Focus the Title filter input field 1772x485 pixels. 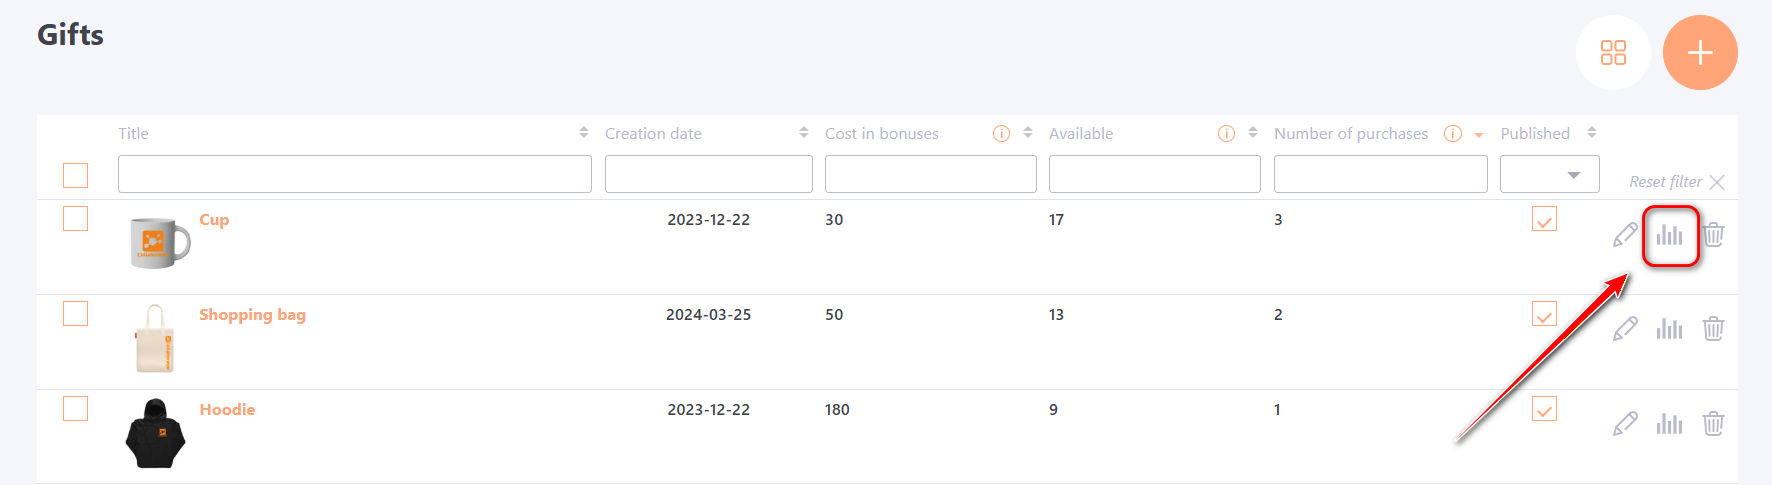pos(354,174)
